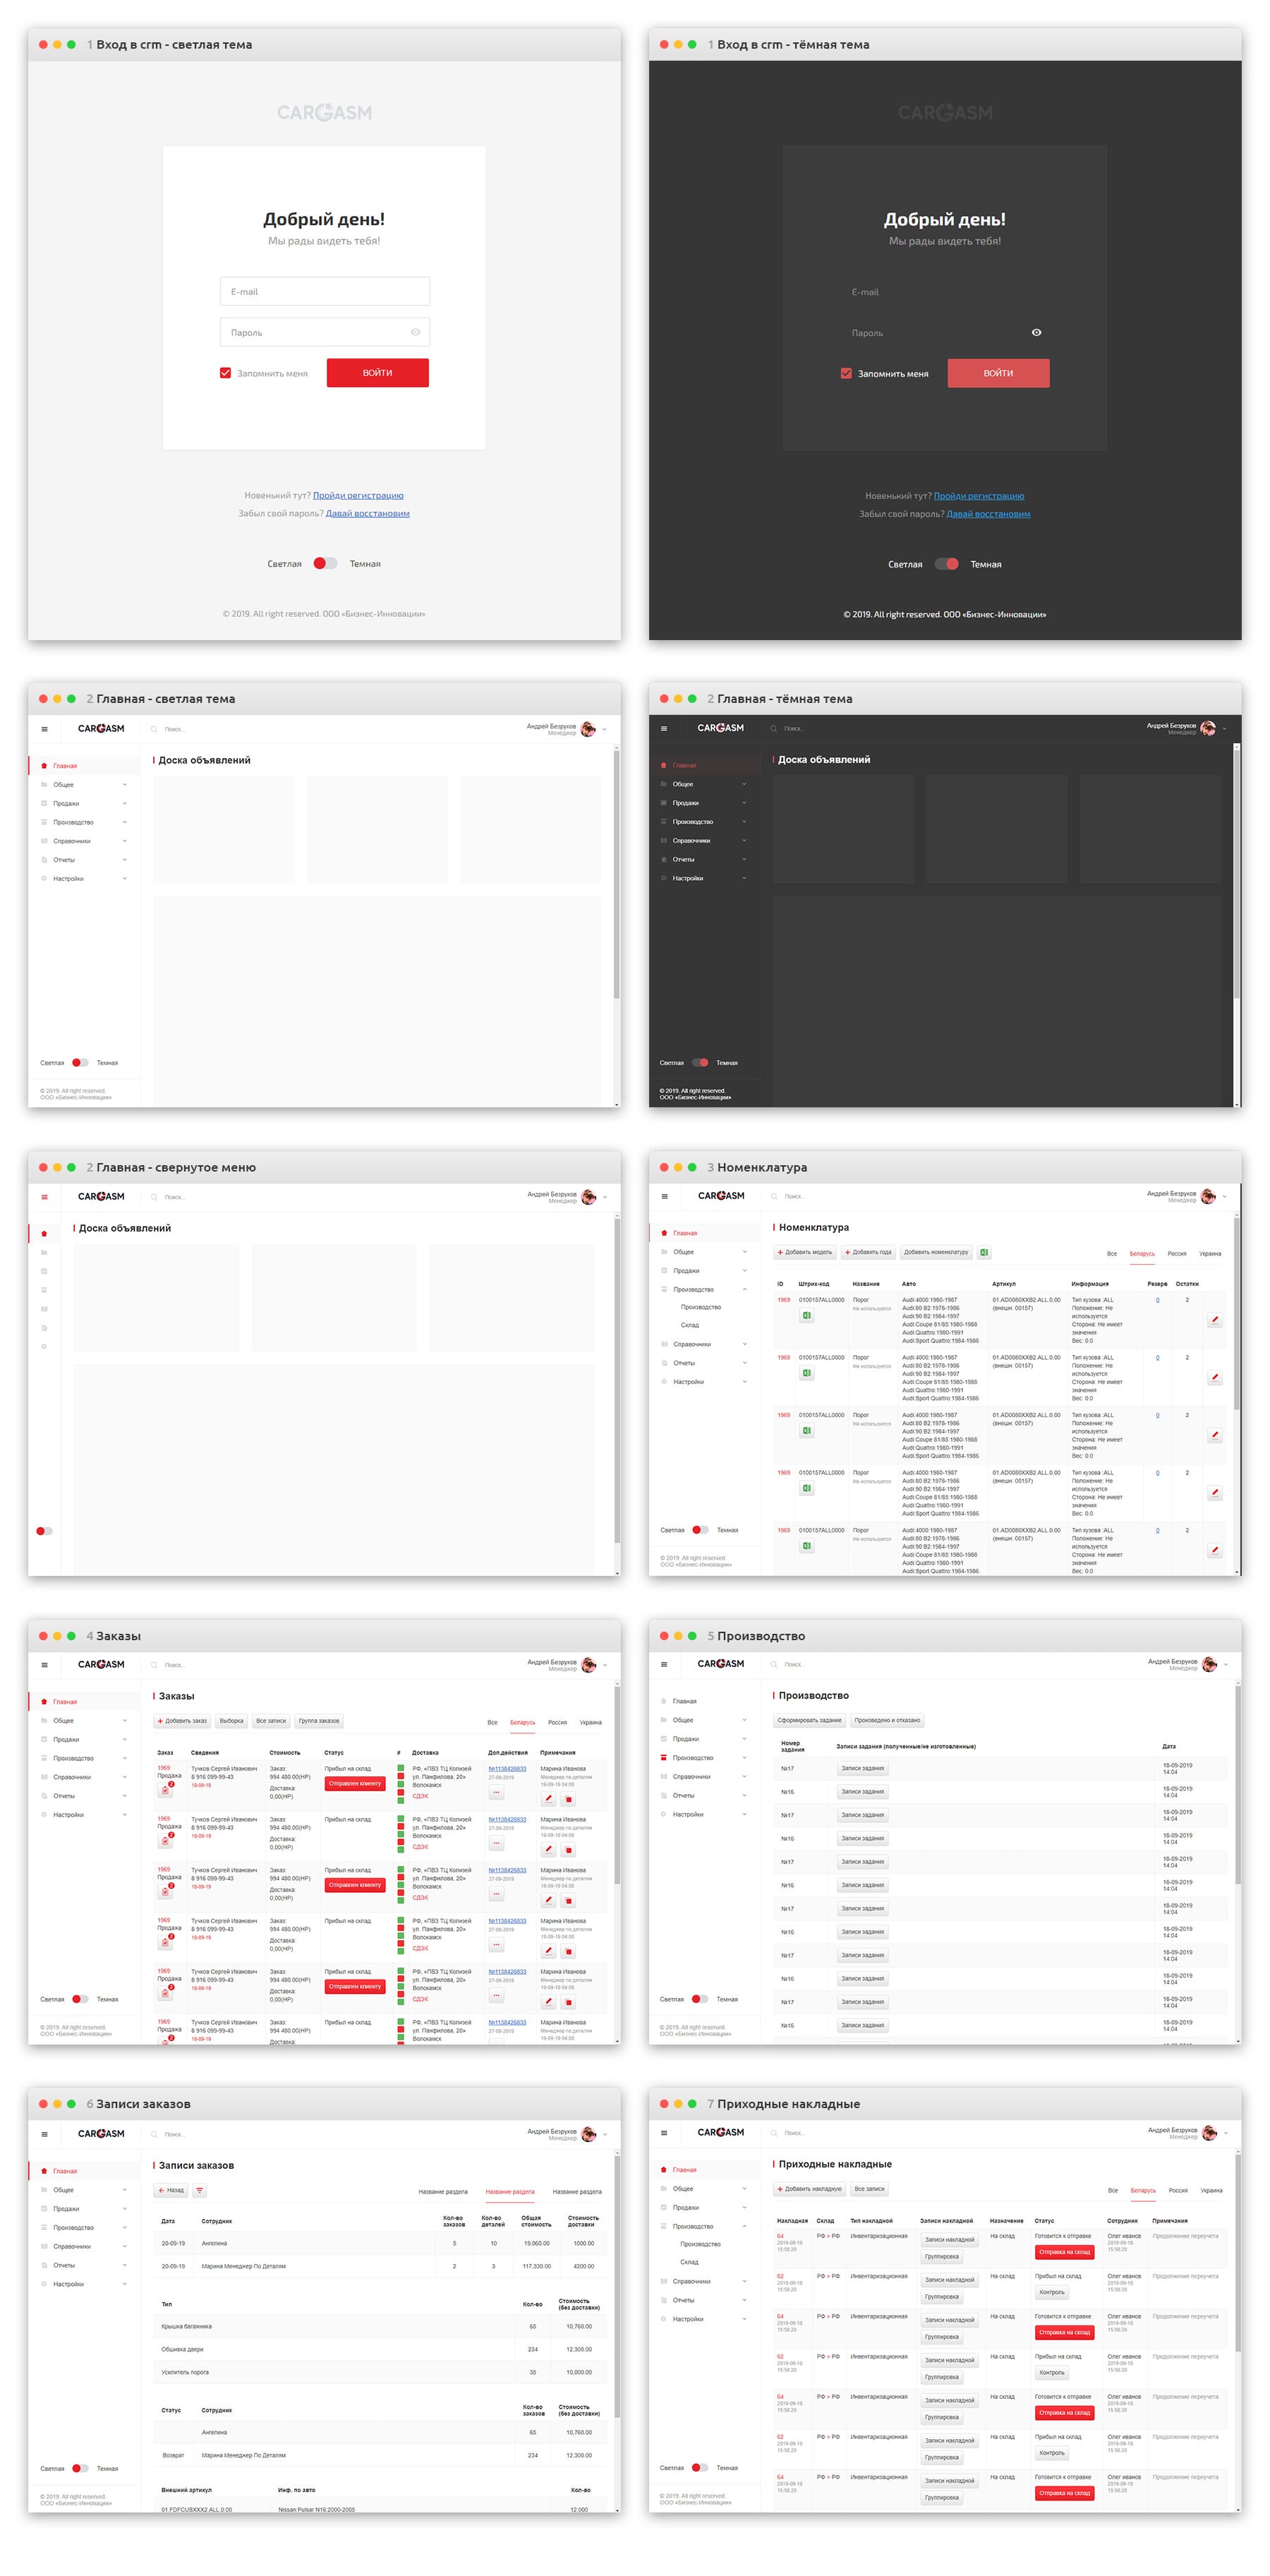Select Украина tab in Заказы window

click(591, 1722)
